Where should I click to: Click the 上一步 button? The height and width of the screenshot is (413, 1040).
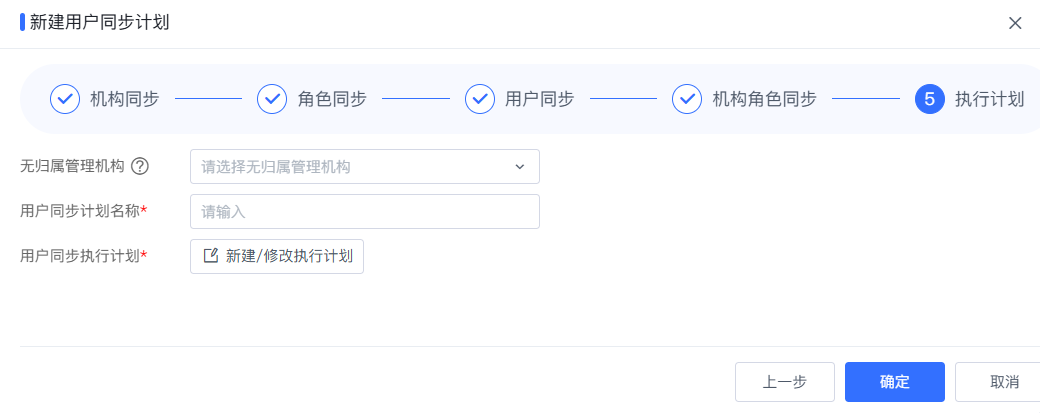tap(785, 382)
